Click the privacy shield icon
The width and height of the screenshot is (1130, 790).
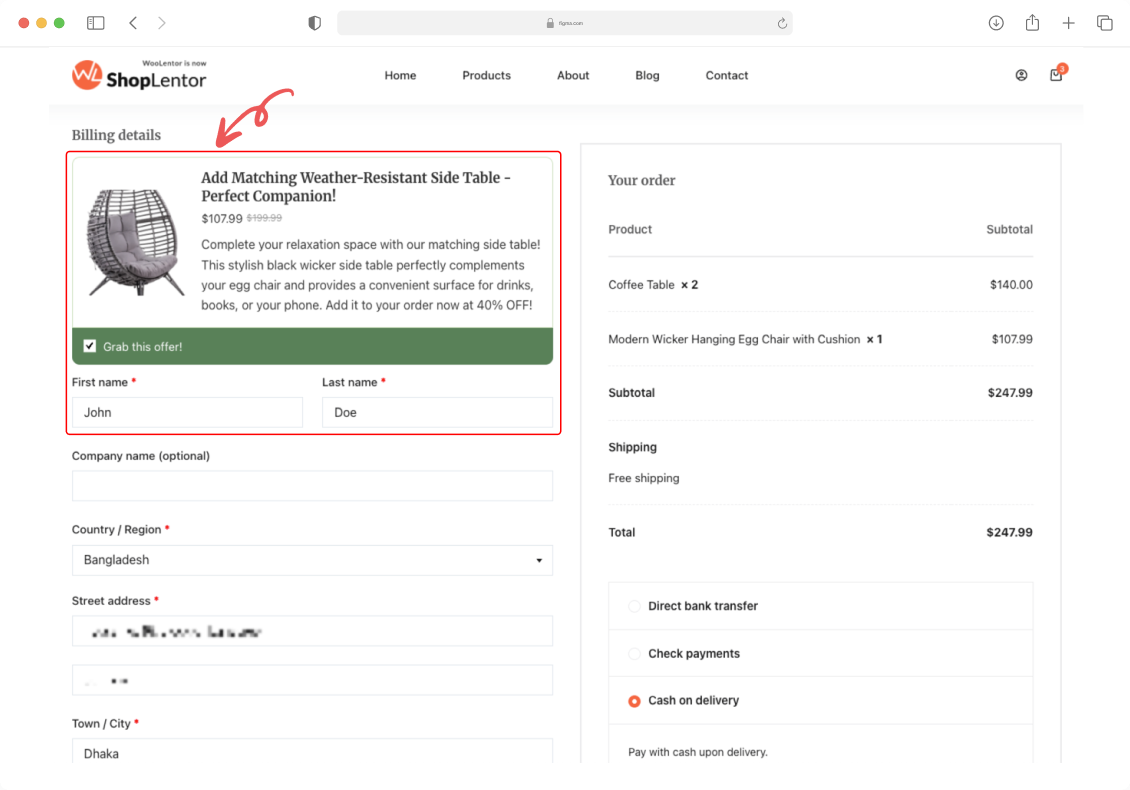click(314, 23)
